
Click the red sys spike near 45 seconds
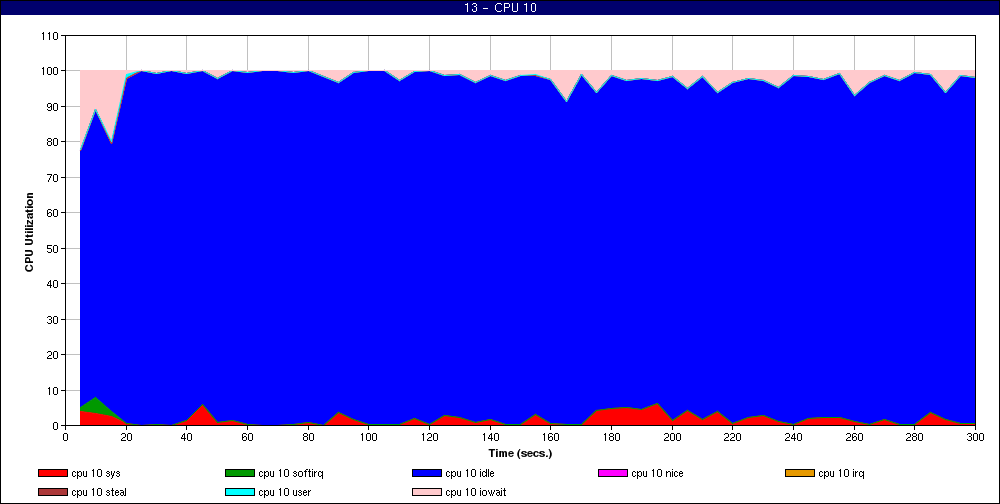point(202,413)
